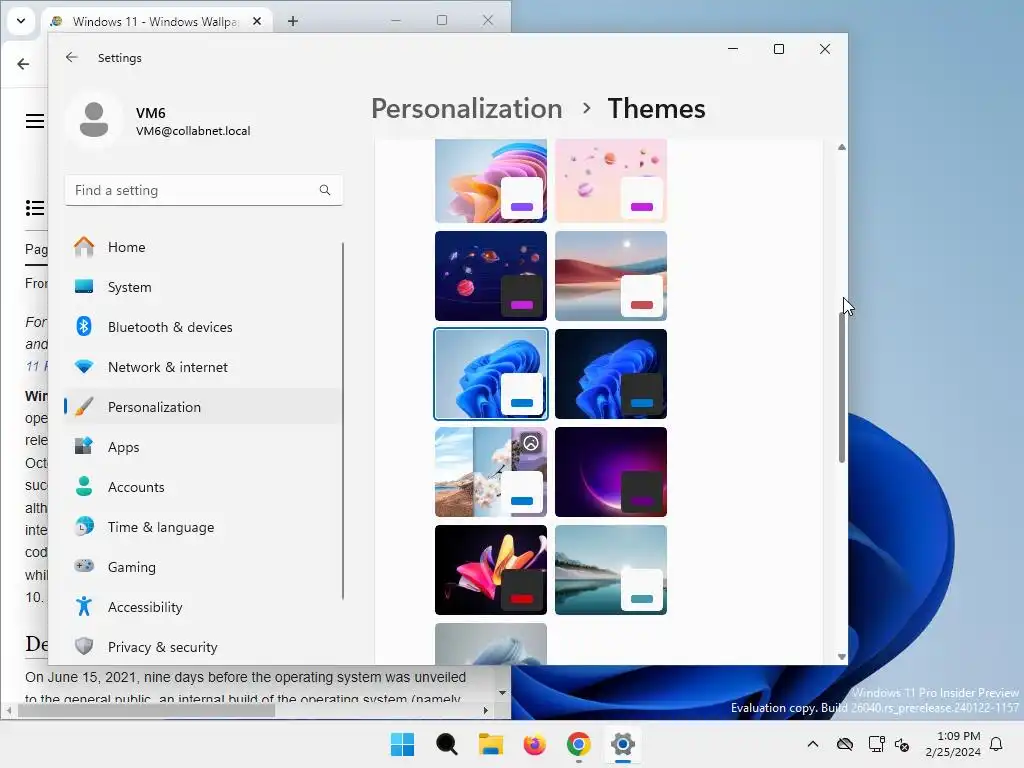Open Time & language settings
The image size is (1024, 768).
pos(202,527)
